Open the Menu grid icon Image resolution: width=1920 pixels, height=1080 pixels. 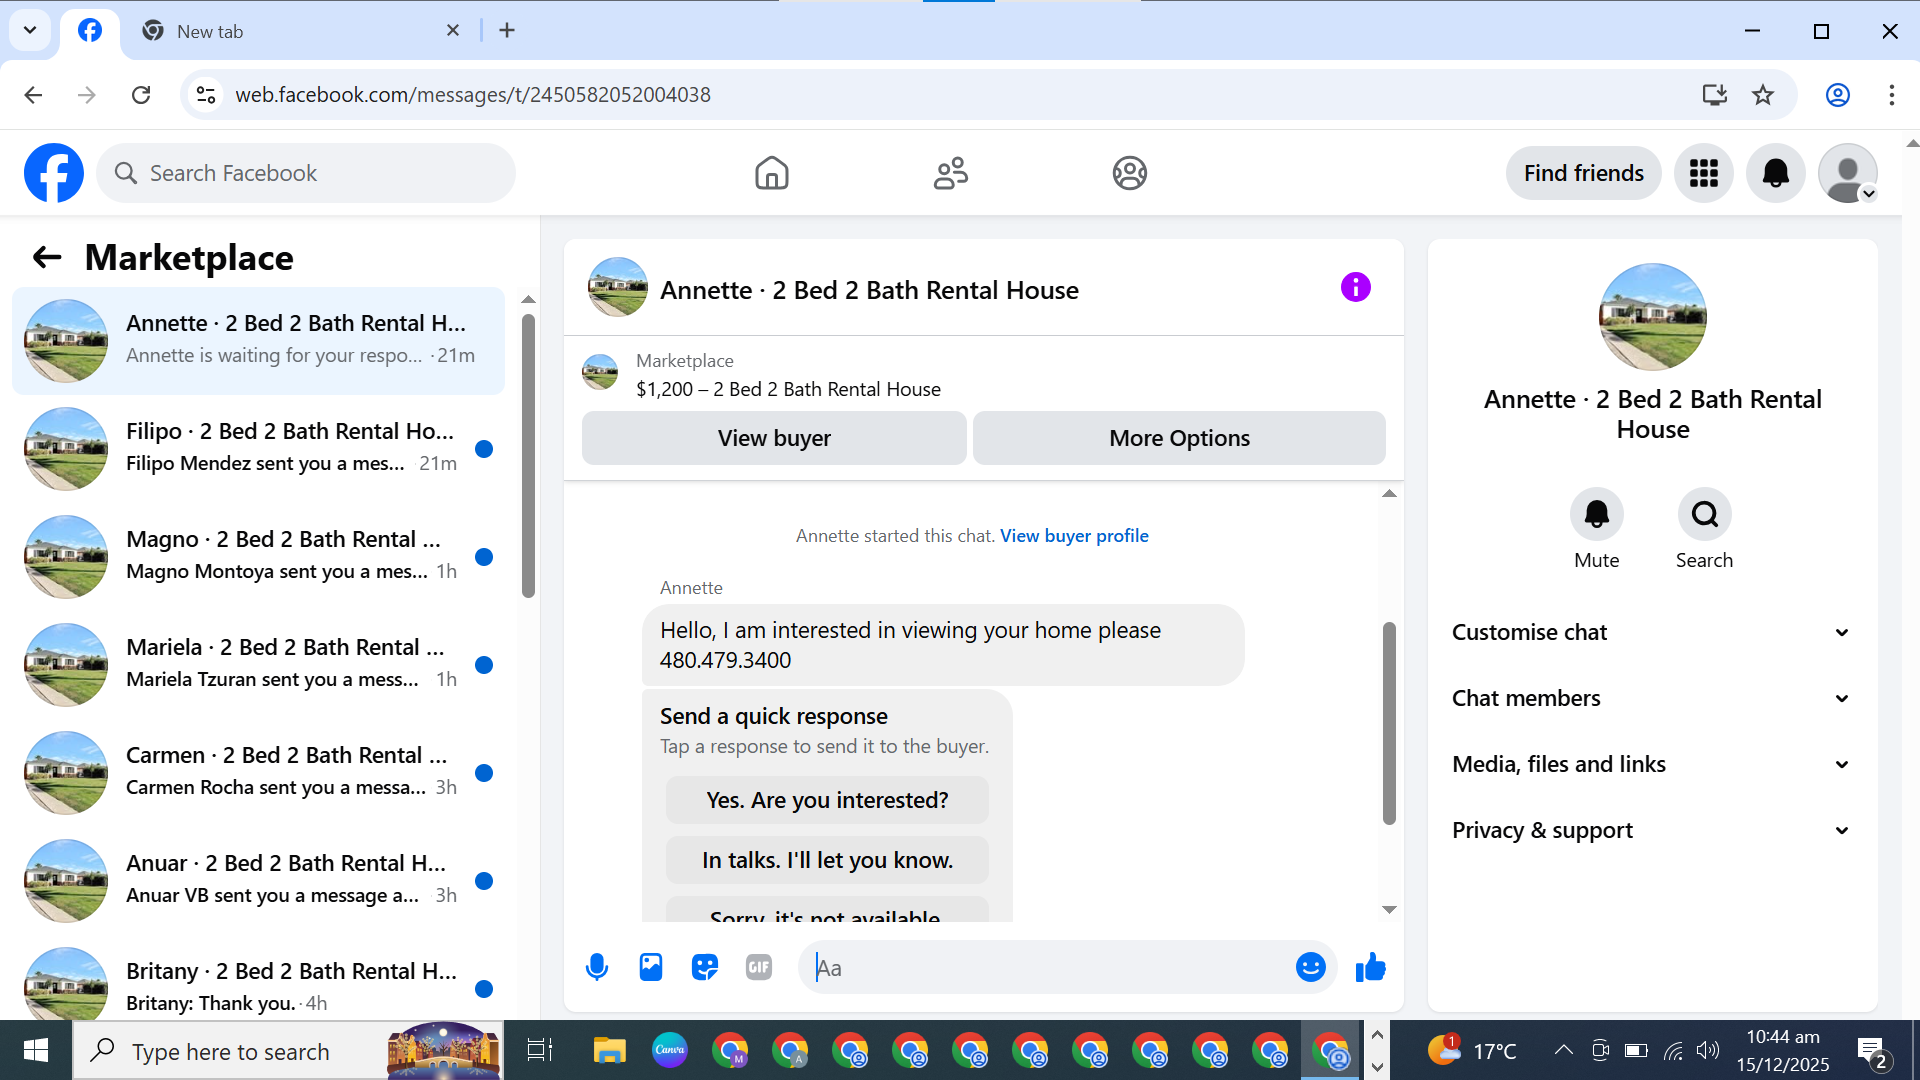[x=1704, y=173]
